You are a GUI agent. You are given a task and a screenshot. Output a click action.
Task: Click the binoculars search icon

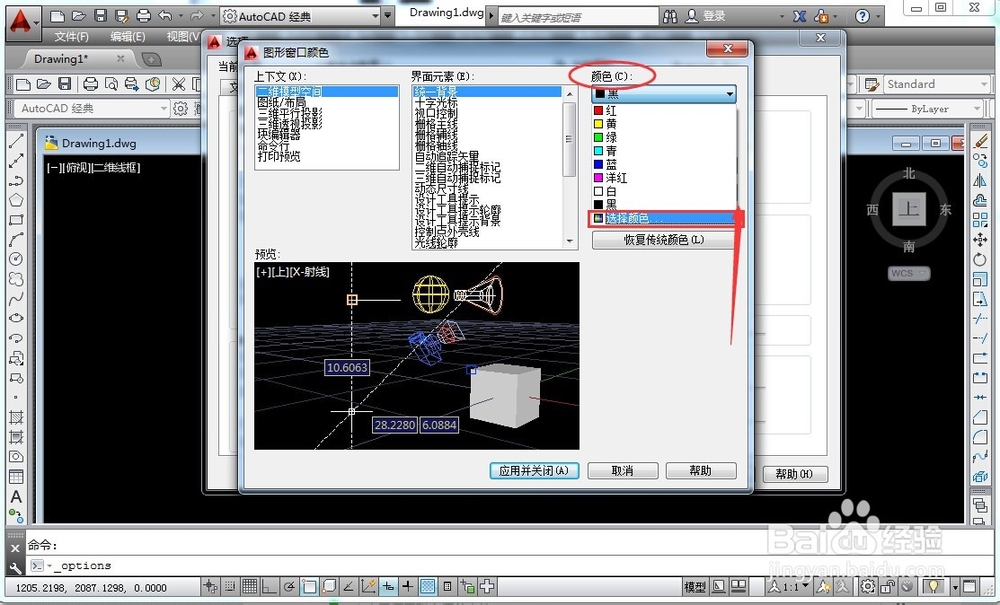click(670, 17)
